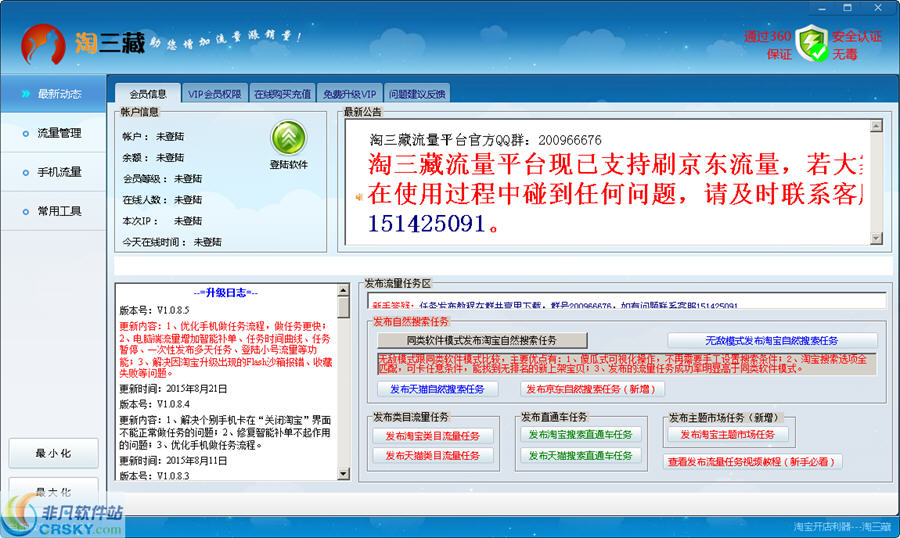Click 发布淘宝主题市场任务 button
This screenshot has width=900, height=538.
click(727, 435)
